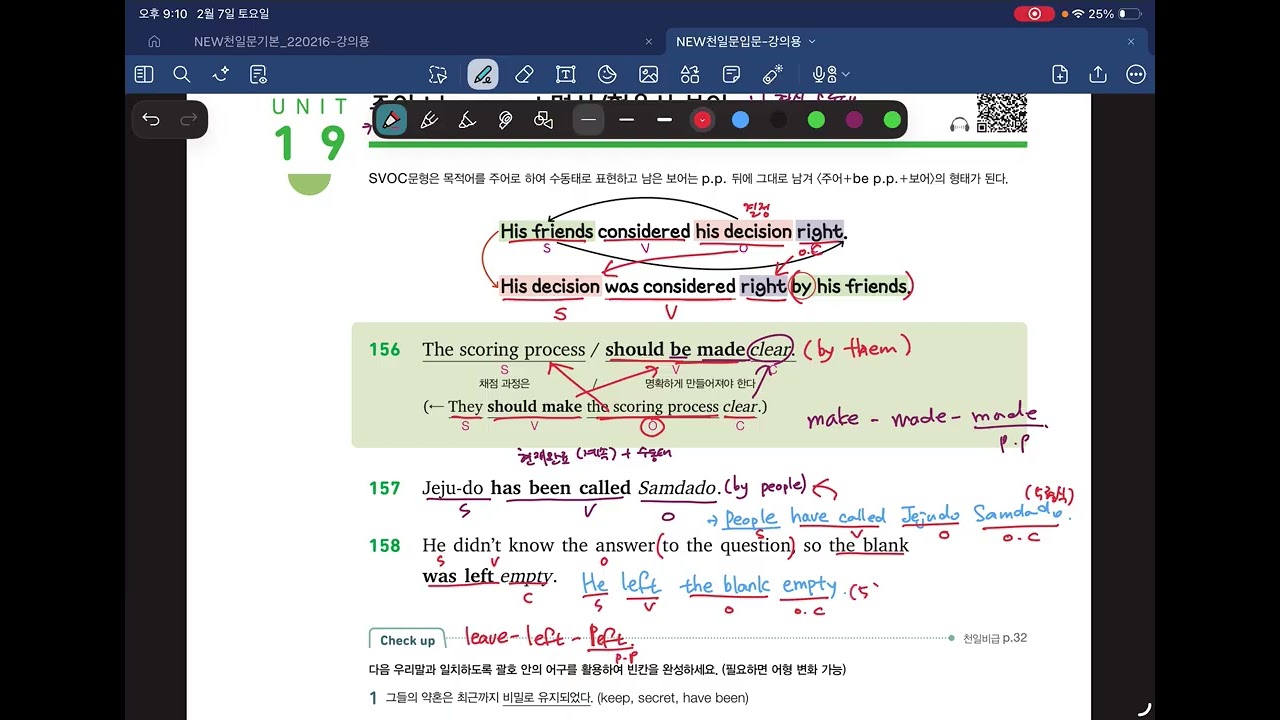
Task: Tap the headphone audio icon
Action: (959, 125)
